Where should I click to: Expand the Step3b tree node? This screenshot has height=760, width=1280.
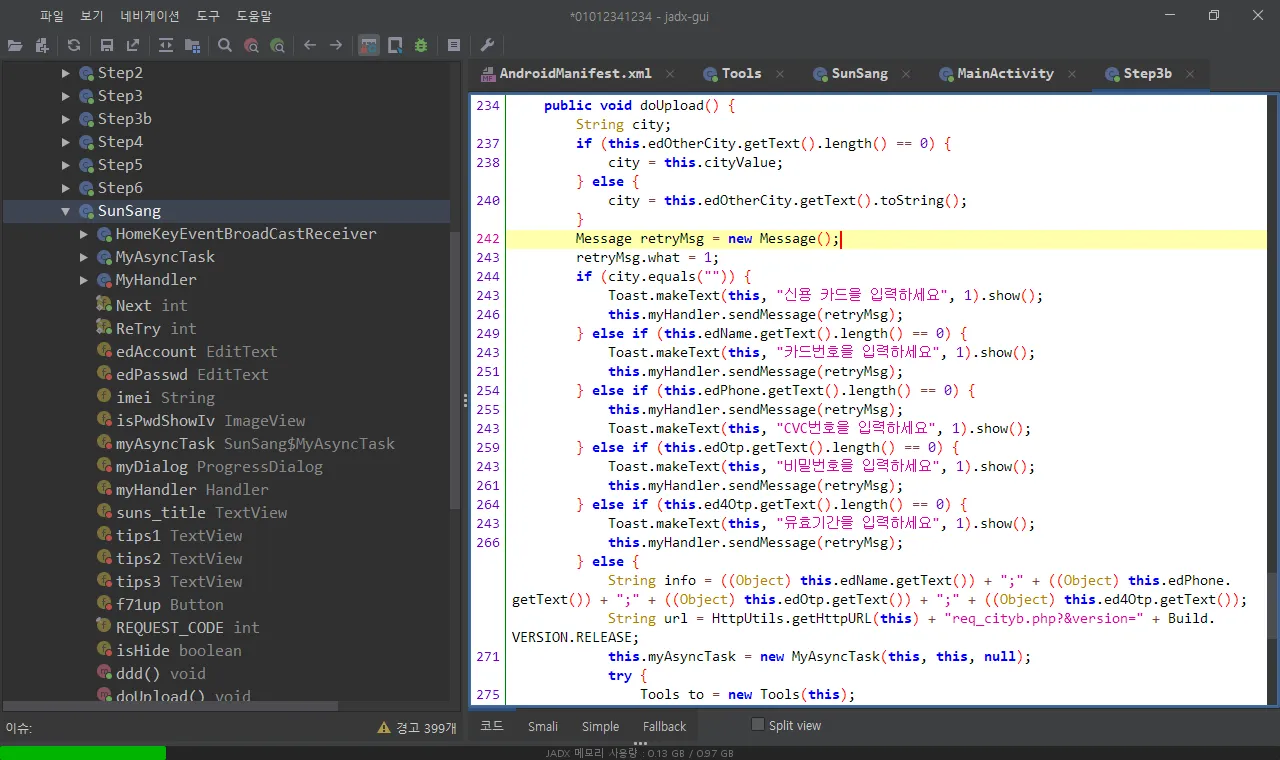66,119
